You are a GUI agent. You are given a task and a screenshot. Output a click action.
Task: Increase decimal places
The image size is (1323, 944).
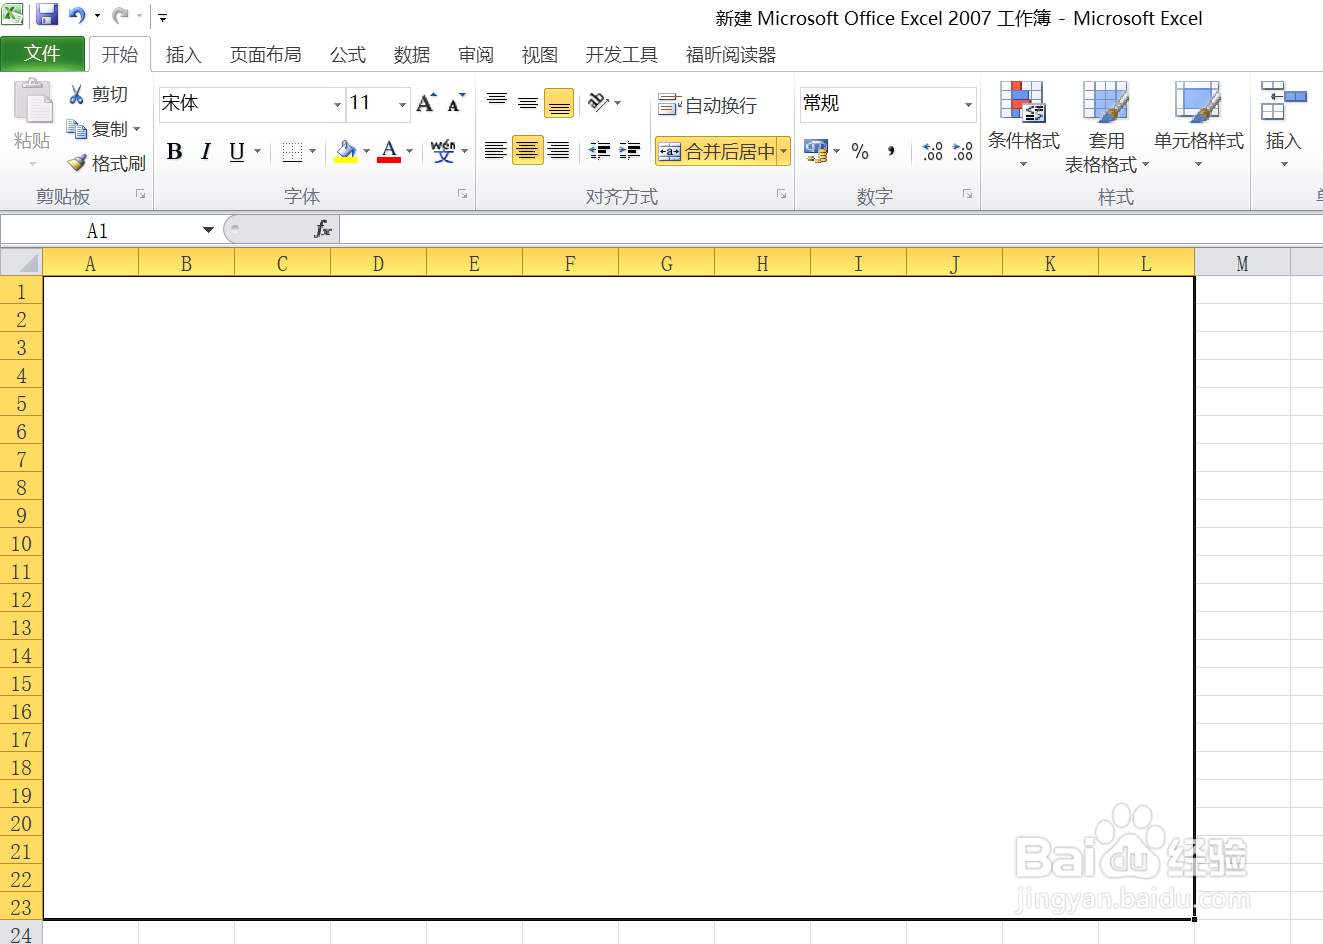[933, 151]
